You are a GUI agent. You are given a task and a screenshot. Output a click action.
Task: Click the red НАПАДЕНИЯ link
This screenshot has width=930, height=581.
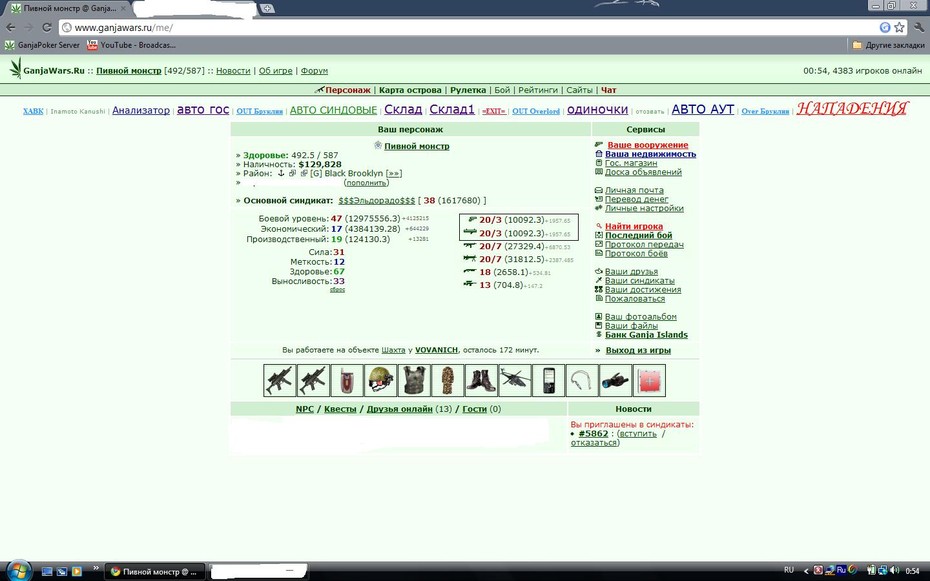click(852, 108)
